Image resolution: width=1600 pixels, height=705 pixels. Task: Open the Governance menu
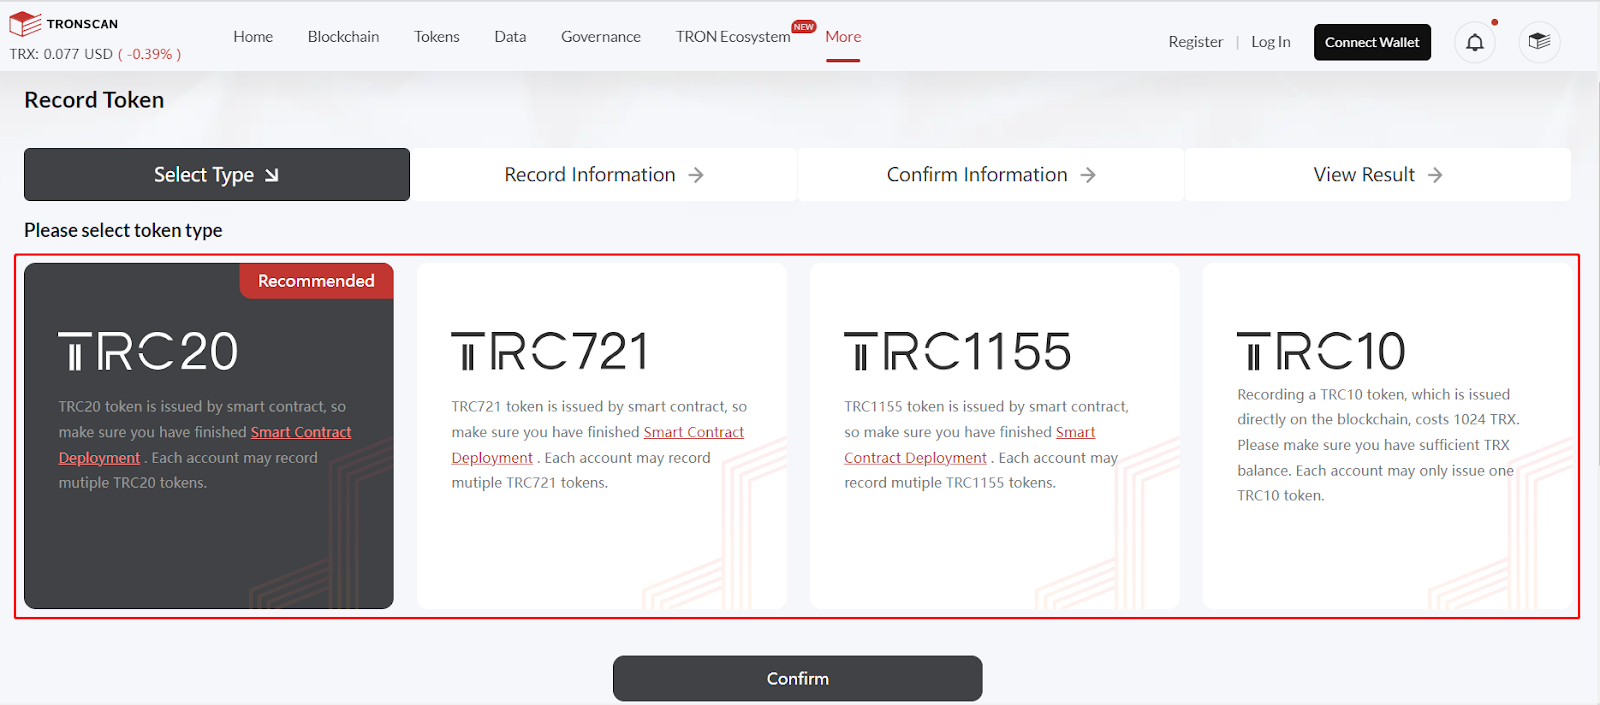point(601,37)
